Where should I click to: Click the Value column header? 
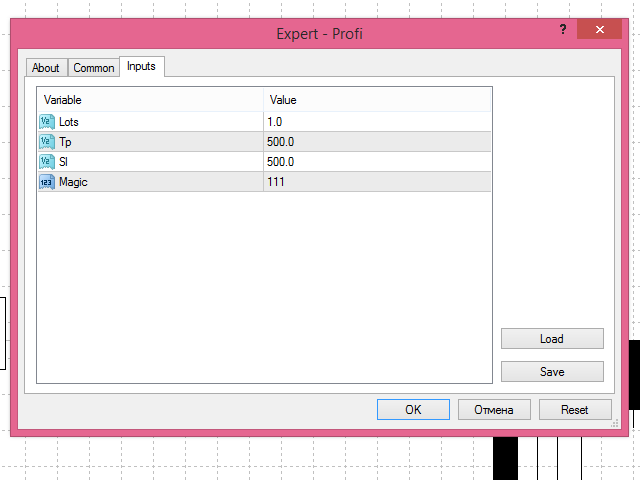377,100
